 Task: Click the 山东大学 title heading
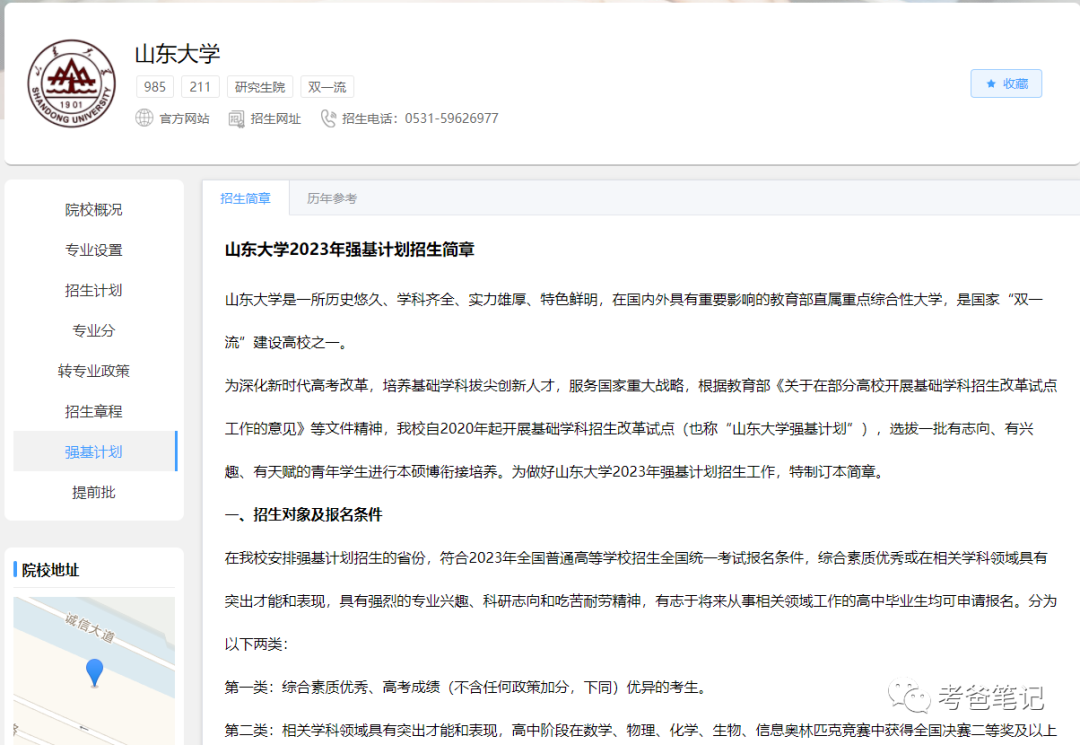coord(178,54)
